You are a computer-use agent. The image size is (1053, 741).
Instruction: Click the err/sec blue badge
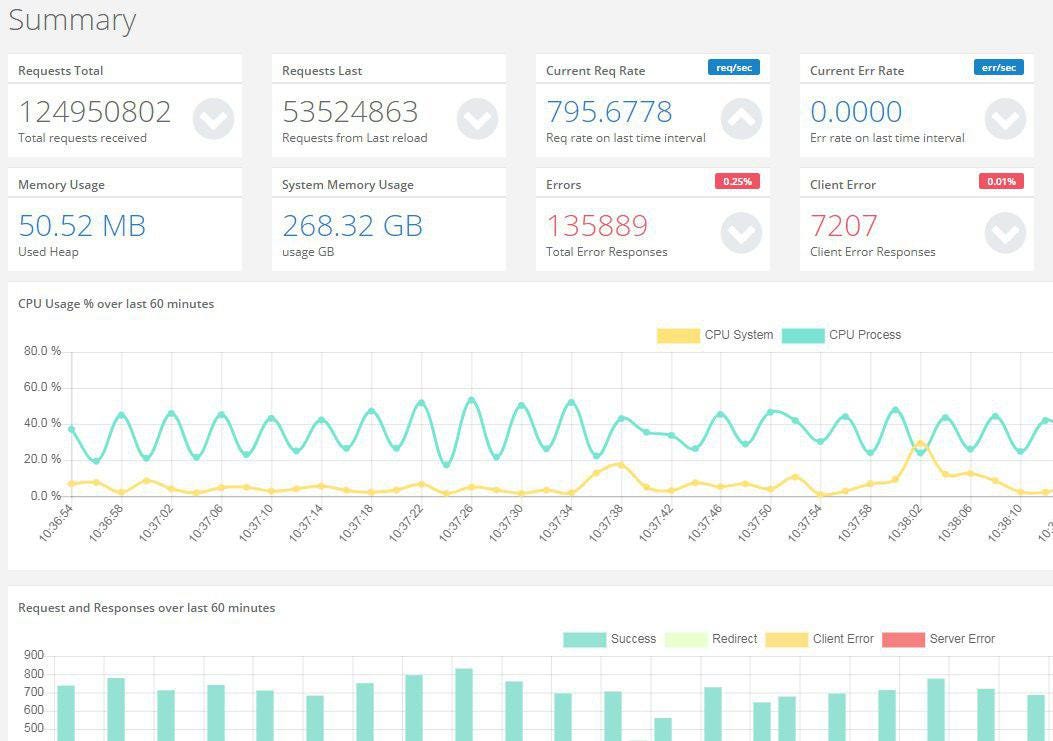click(x=999, y=67)
